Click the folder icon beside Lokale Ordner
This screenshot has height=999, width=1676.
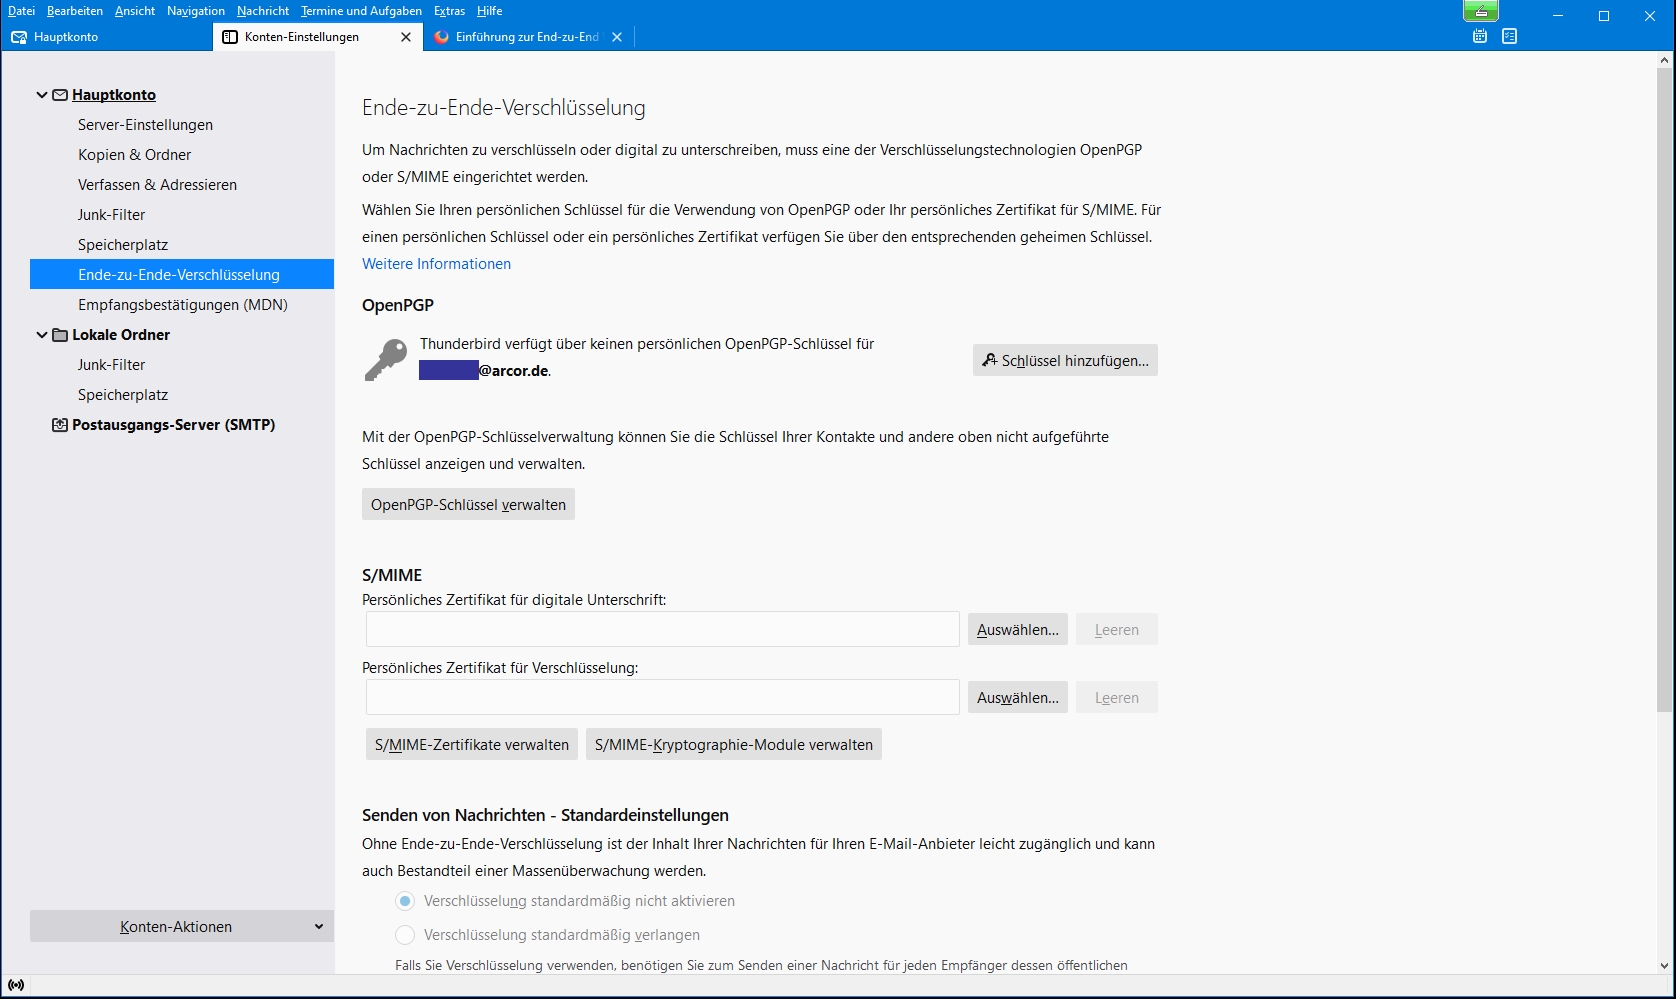point(60,335)
